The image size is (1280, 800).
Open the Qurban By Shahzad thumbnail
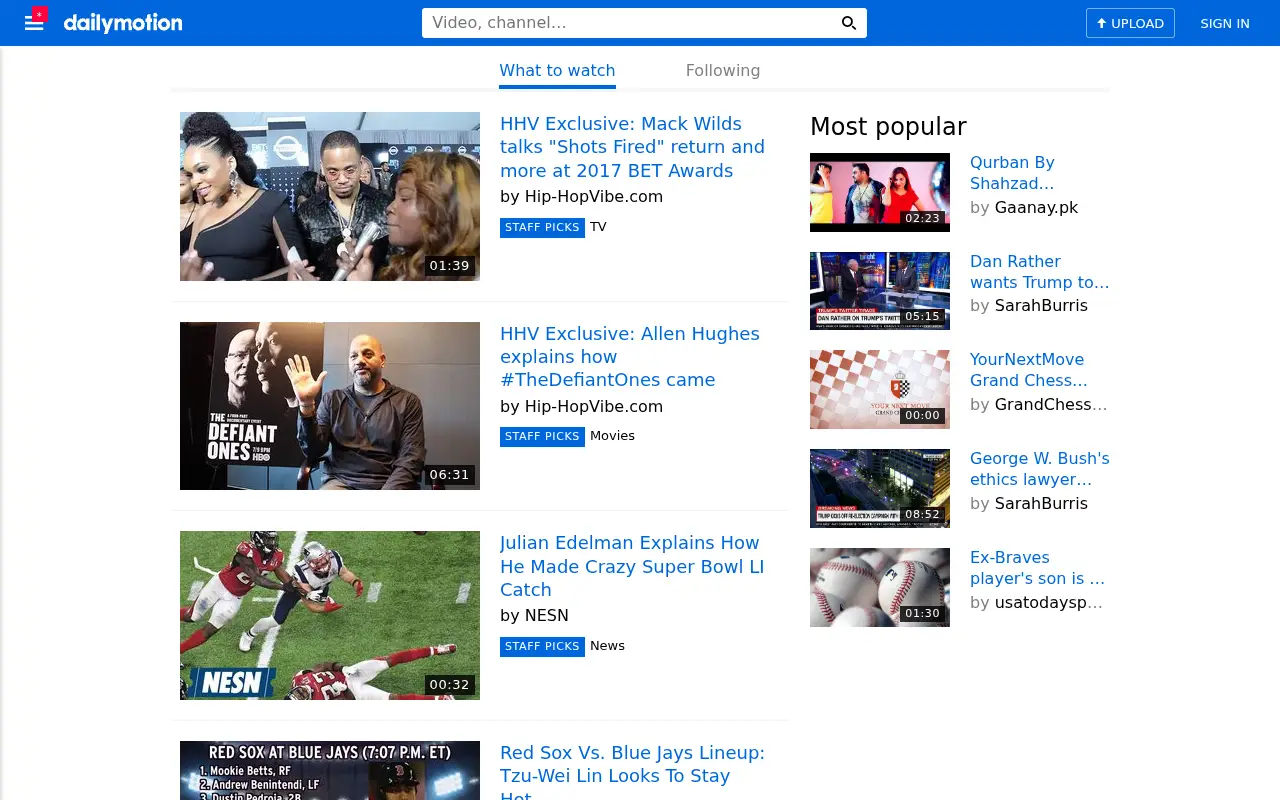click(x=880, y=192)
